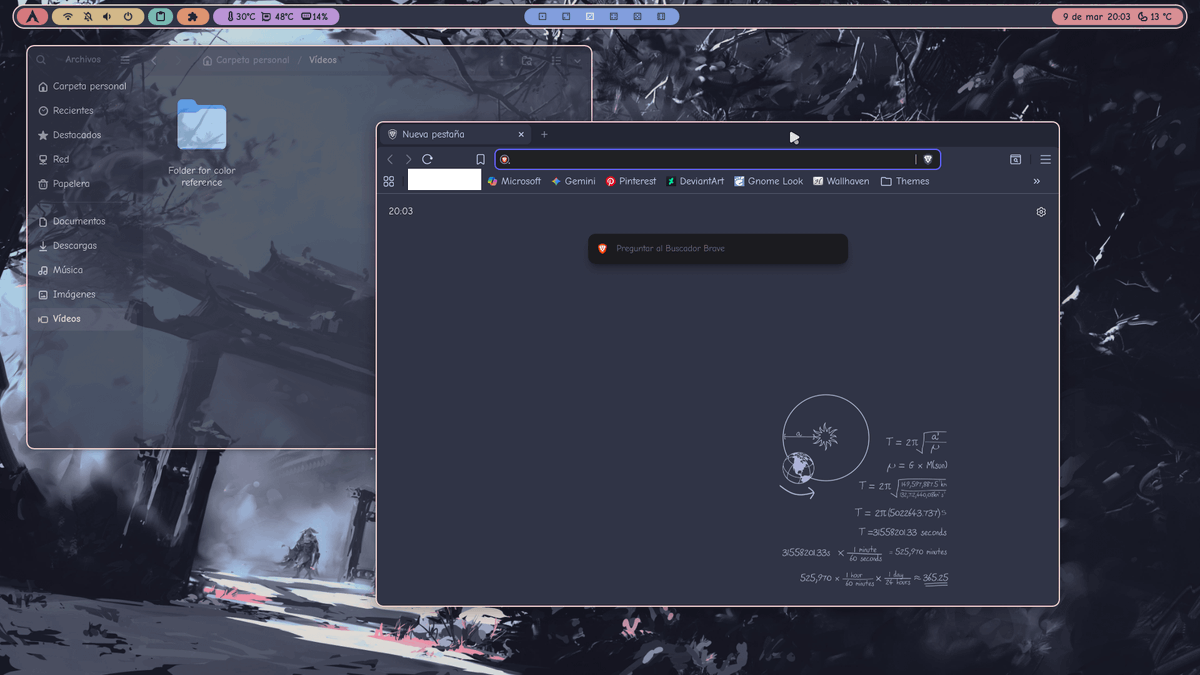
Task: Switch to the fifth workspace indicator
Action: coord(637,17)
